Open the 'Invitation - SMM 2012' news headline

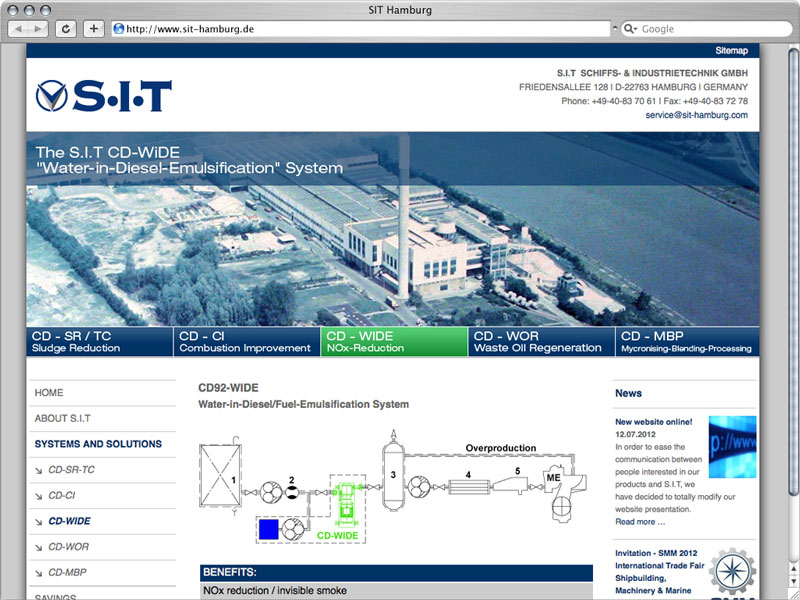point(656,553)
